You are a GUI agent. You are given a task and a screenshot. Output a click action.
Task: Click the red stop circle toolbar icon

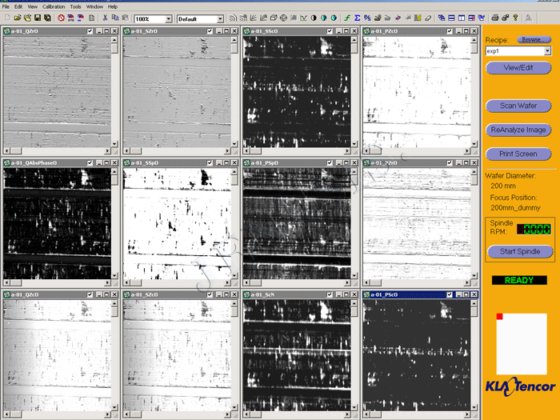[x=61, y=18]
